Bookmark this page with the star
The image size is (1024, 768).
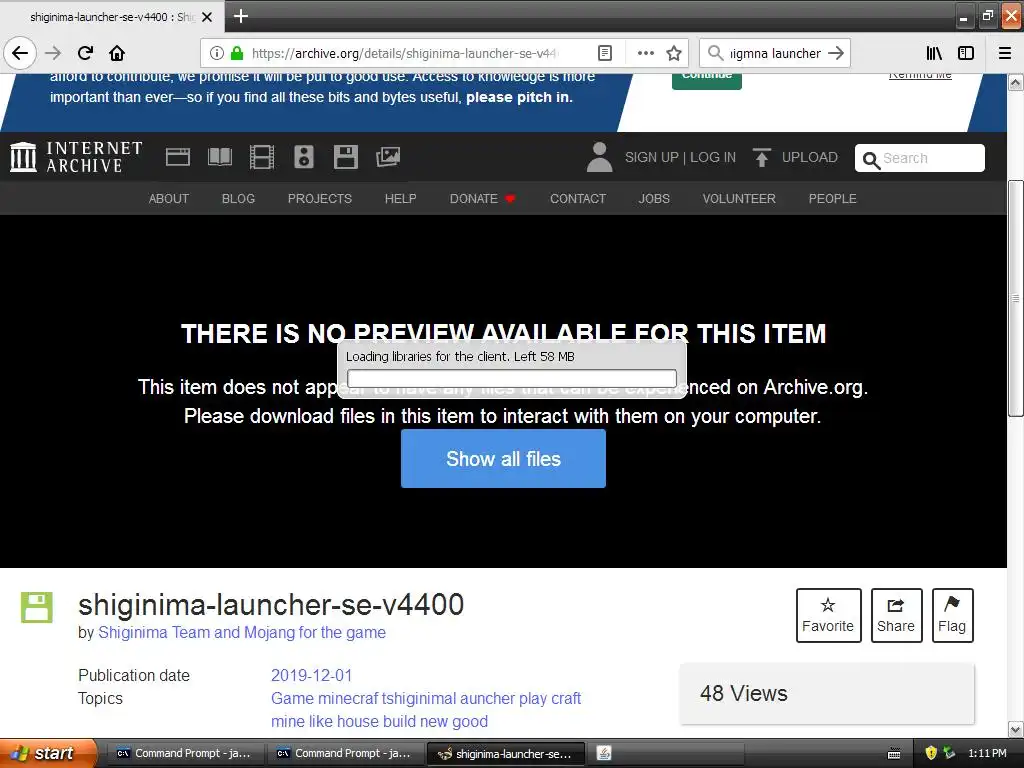point(674,53)
